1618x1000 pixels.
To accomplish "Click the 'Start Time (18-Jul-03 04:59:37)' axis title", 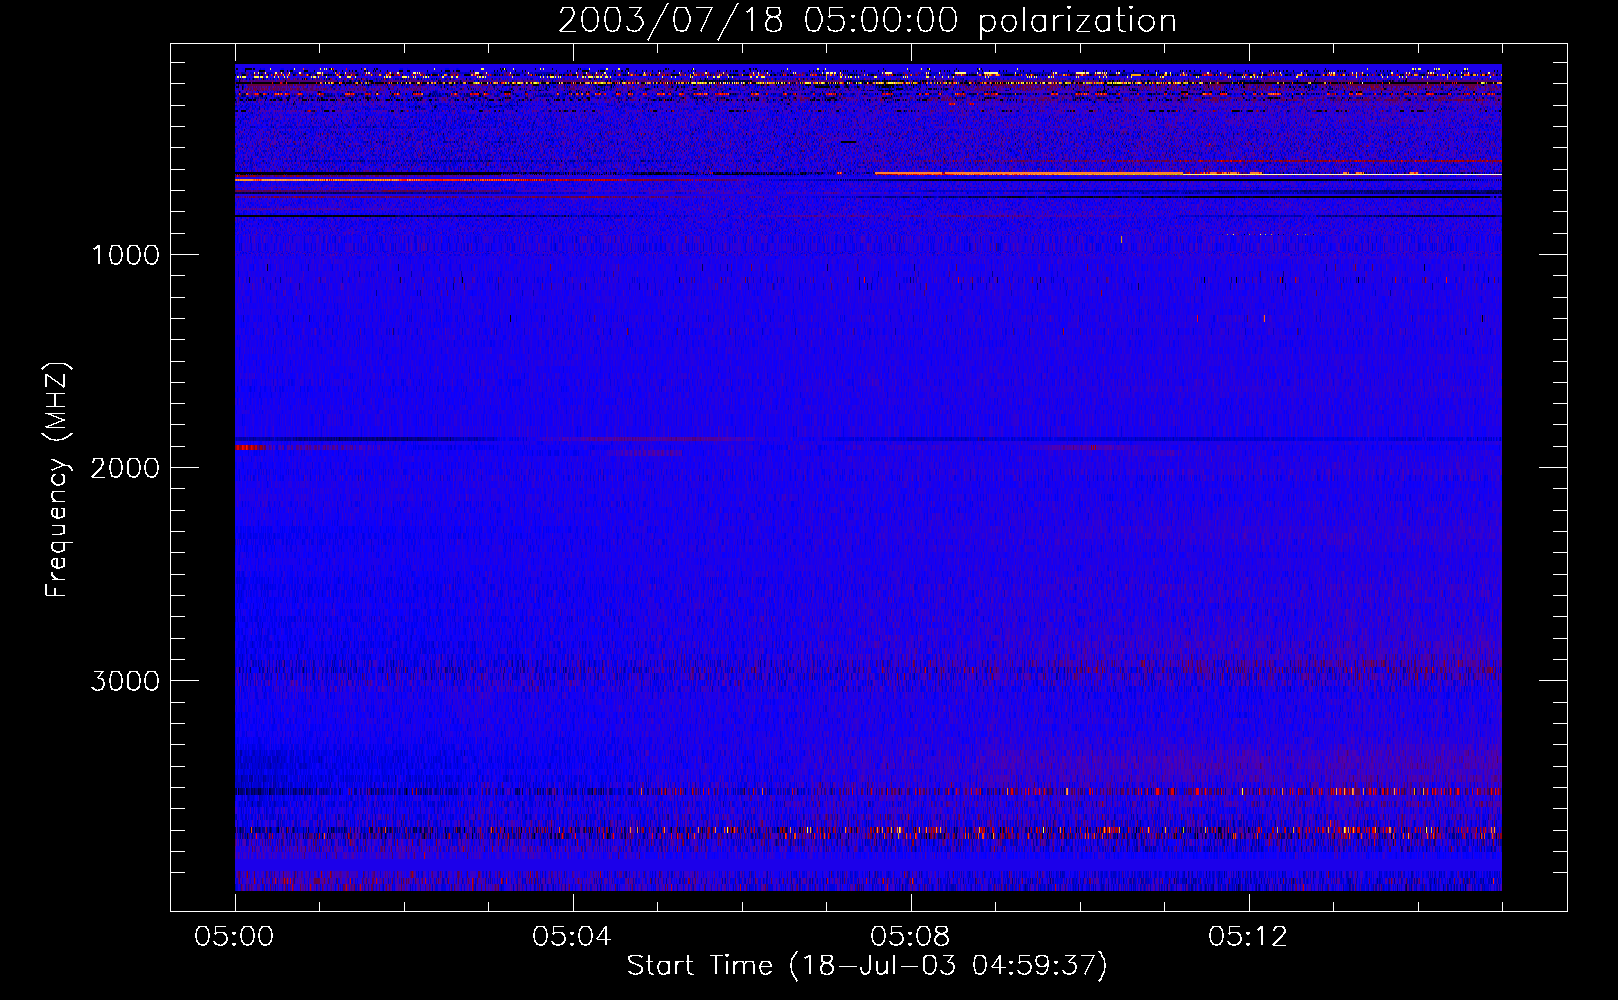I will (867, 966).
